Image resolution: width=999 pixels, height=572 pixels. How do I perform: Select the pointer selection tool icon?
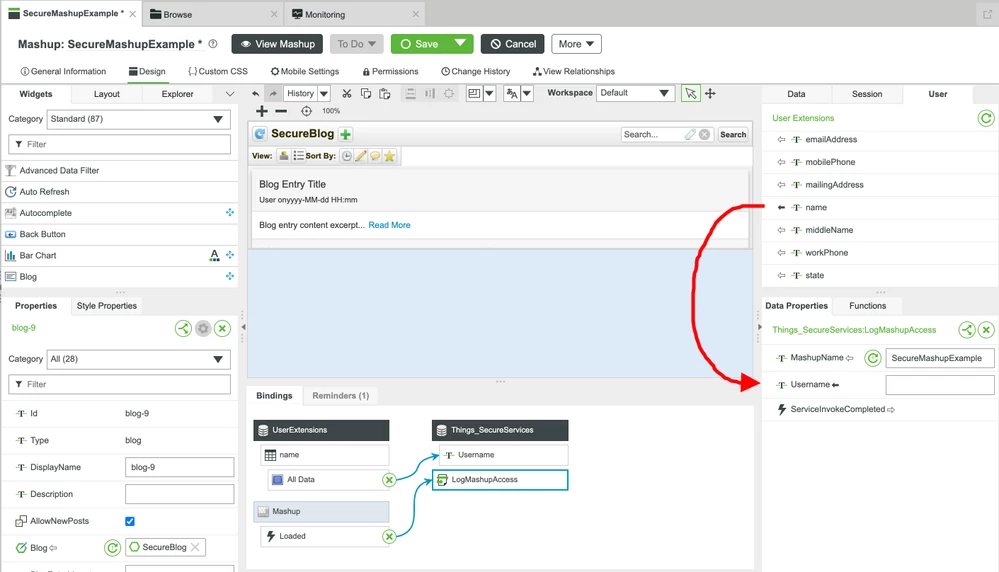click(x=690, y=94)
